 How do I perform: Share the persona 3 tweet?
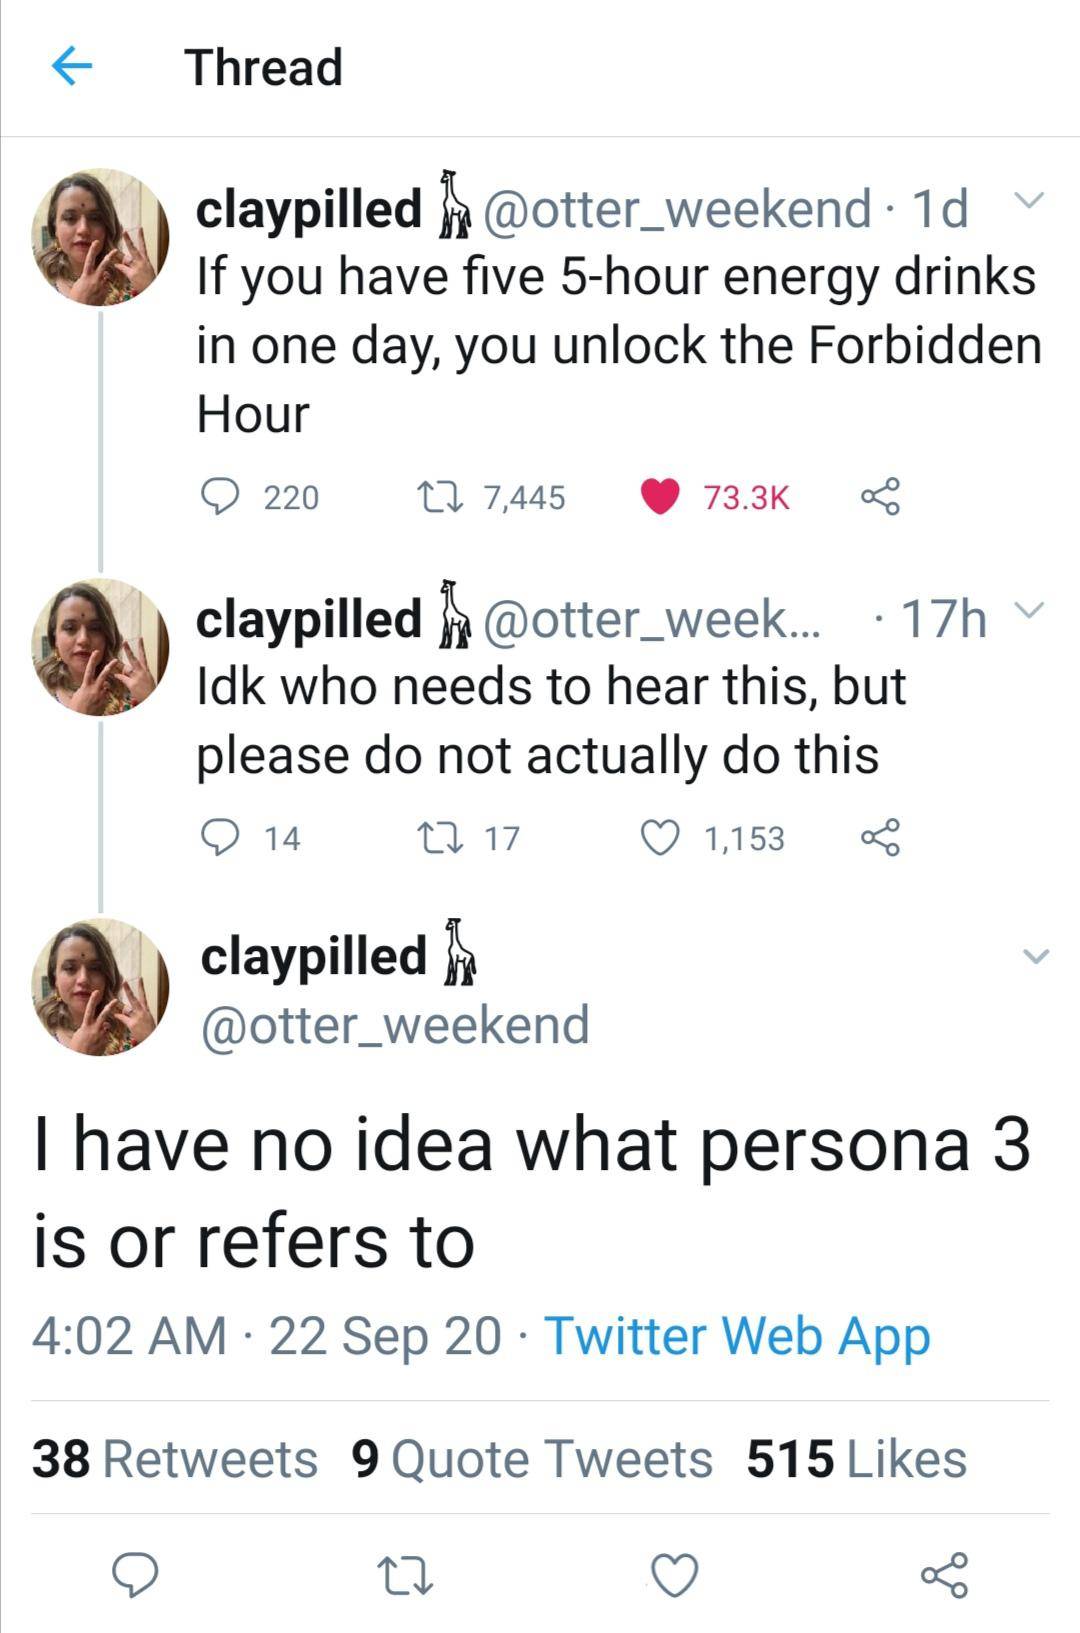[x=944, y=1575]
